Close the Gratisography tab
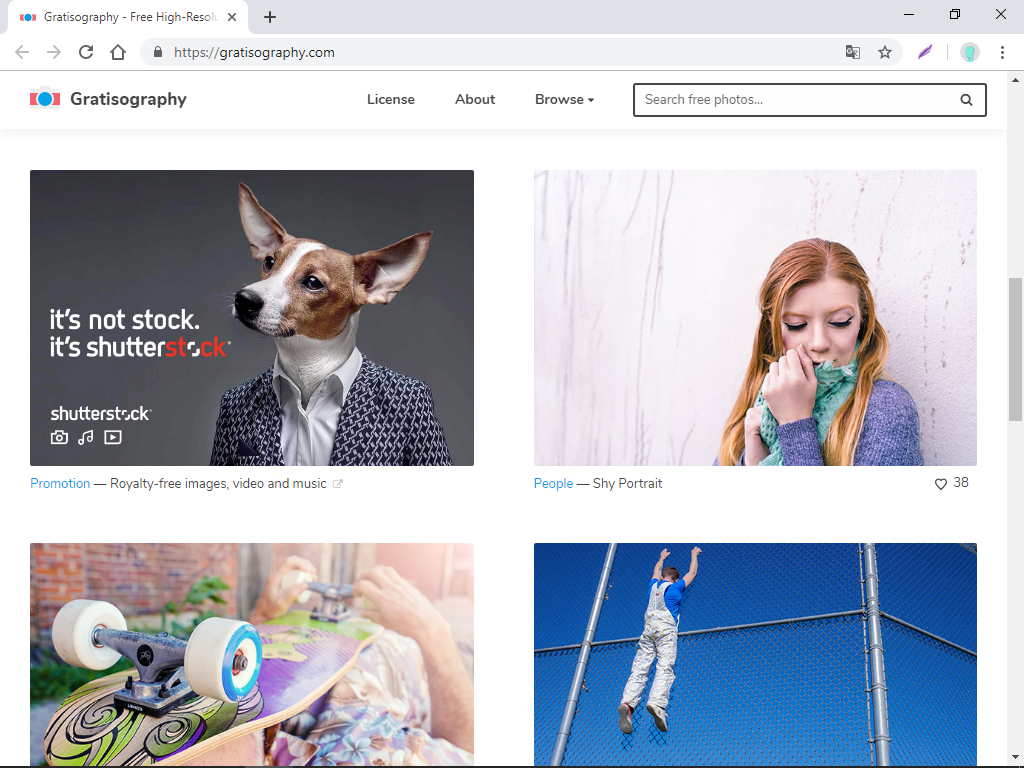 click(x=232, y=17)
